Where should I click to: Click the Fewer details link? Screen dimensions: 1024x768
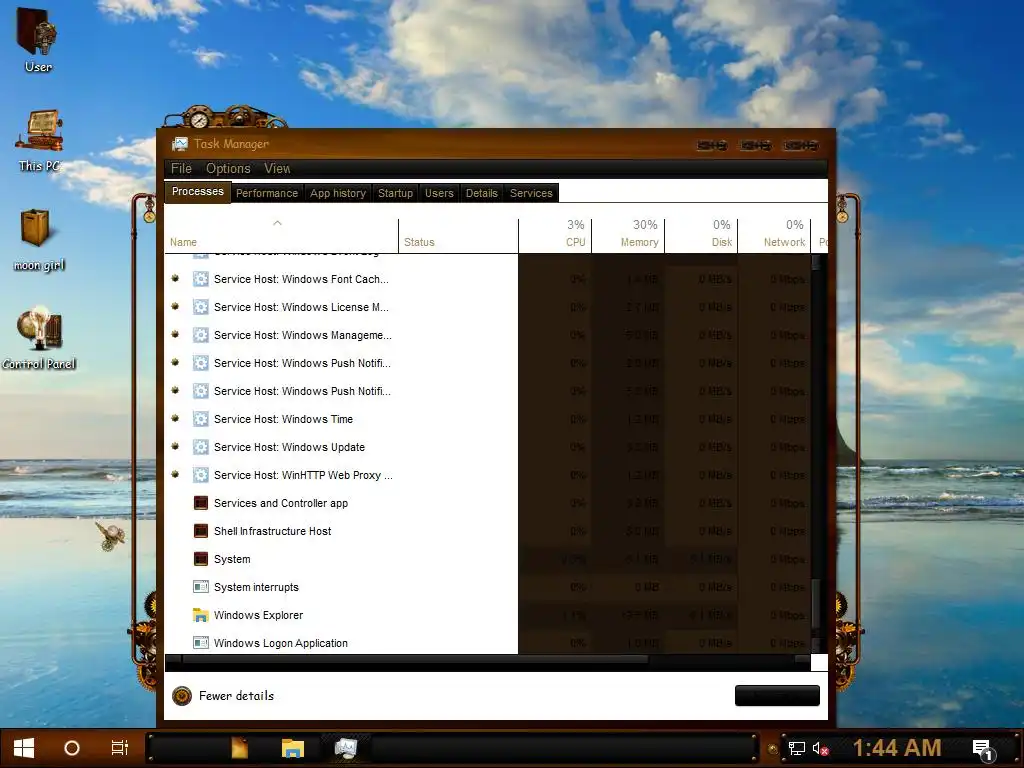(x=236, y=696)
